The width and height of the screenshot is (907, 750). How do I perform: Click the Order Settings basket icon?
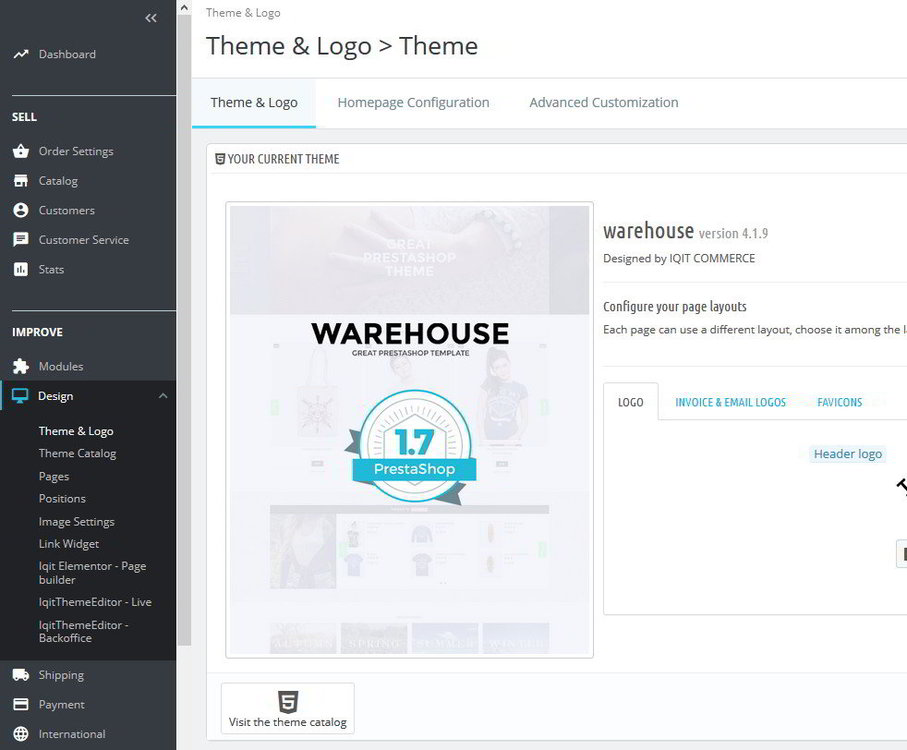(21, 151)
